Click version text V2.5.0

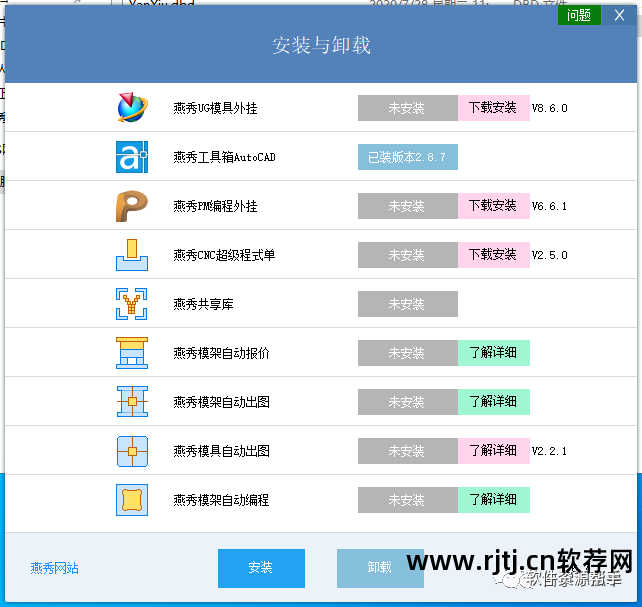pyautogui.click(x=549, y=255)
